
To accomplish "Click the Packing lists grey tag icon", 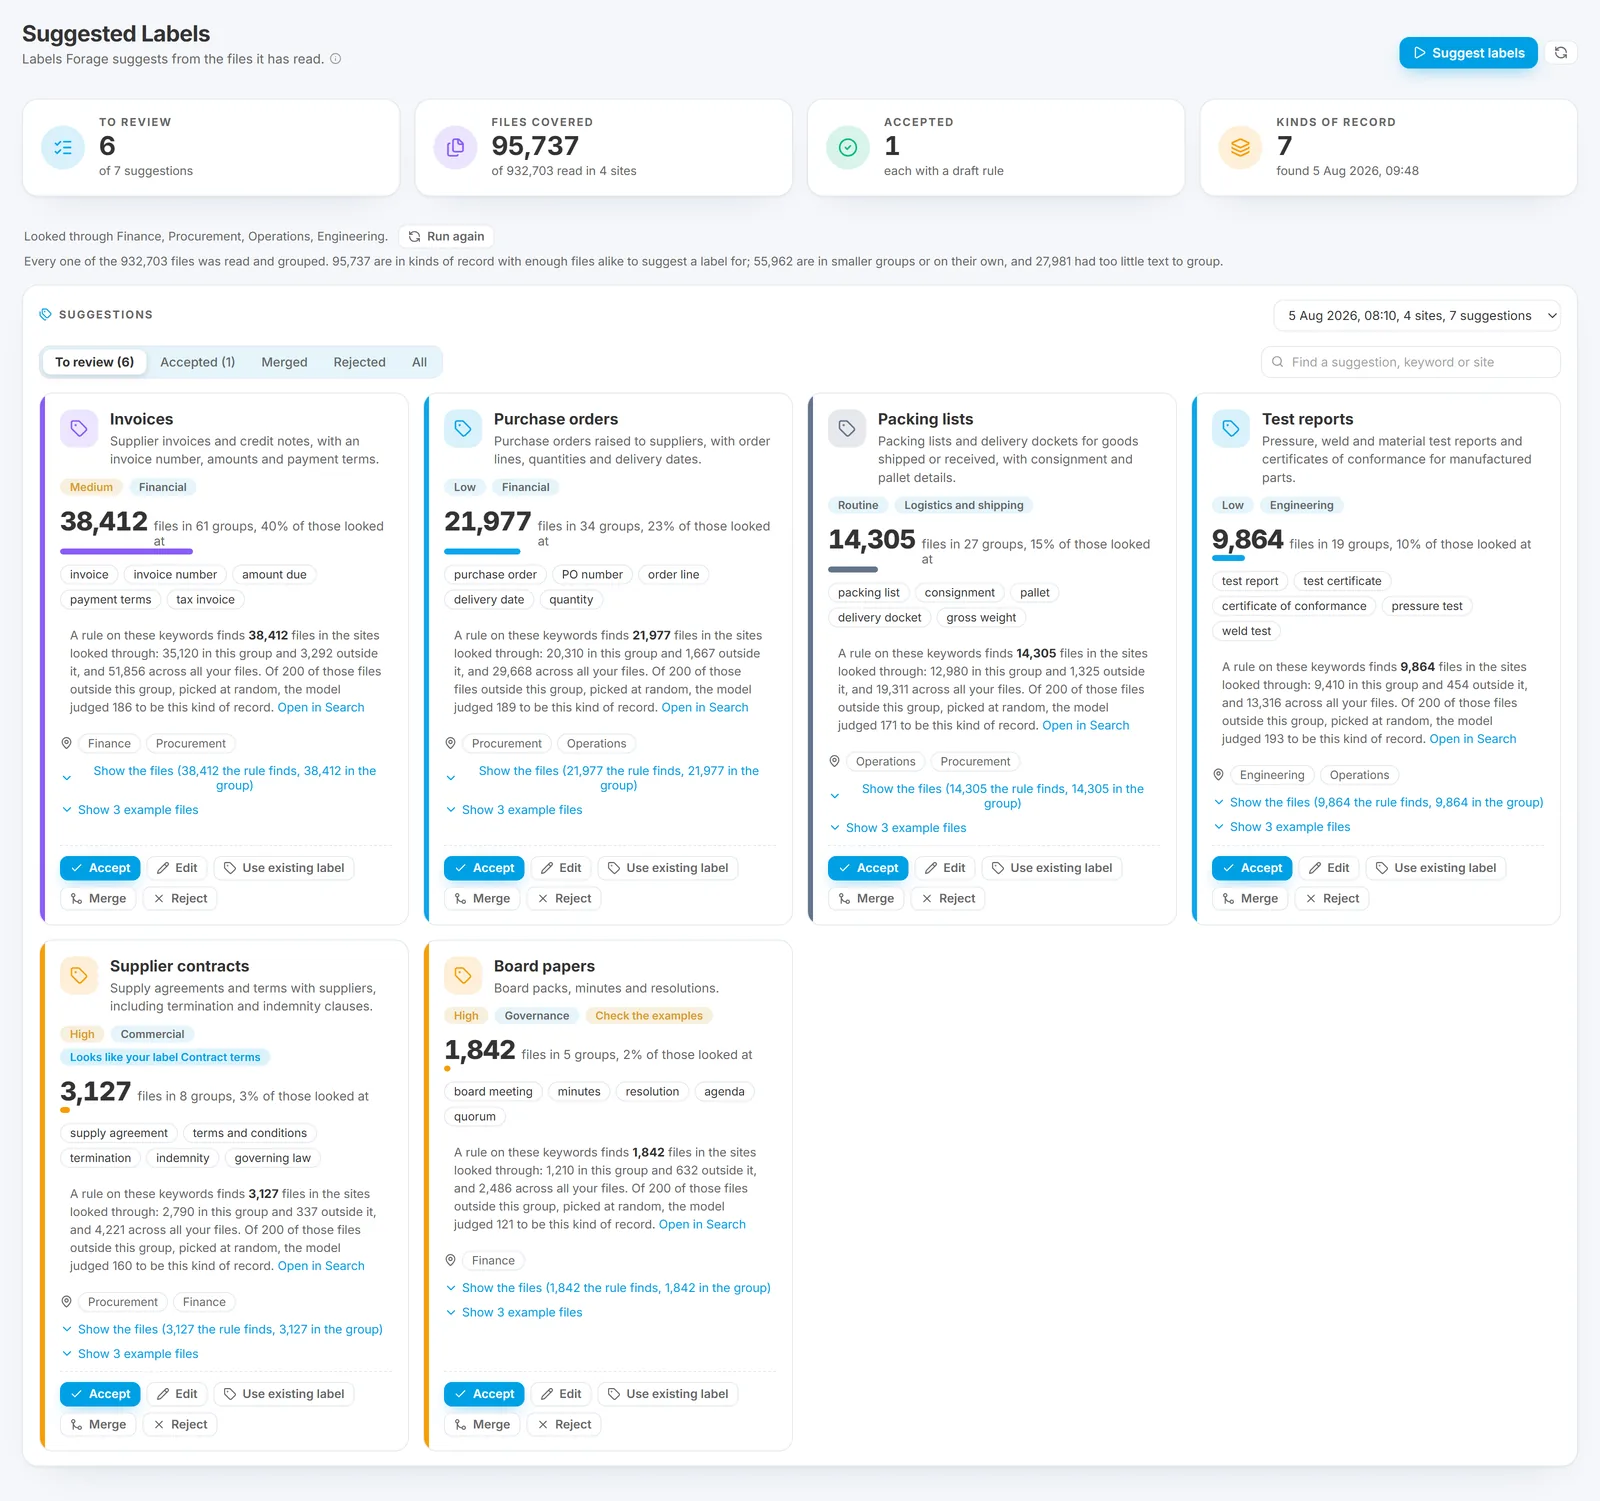I will pyautogui.click(x=847, y=429).
